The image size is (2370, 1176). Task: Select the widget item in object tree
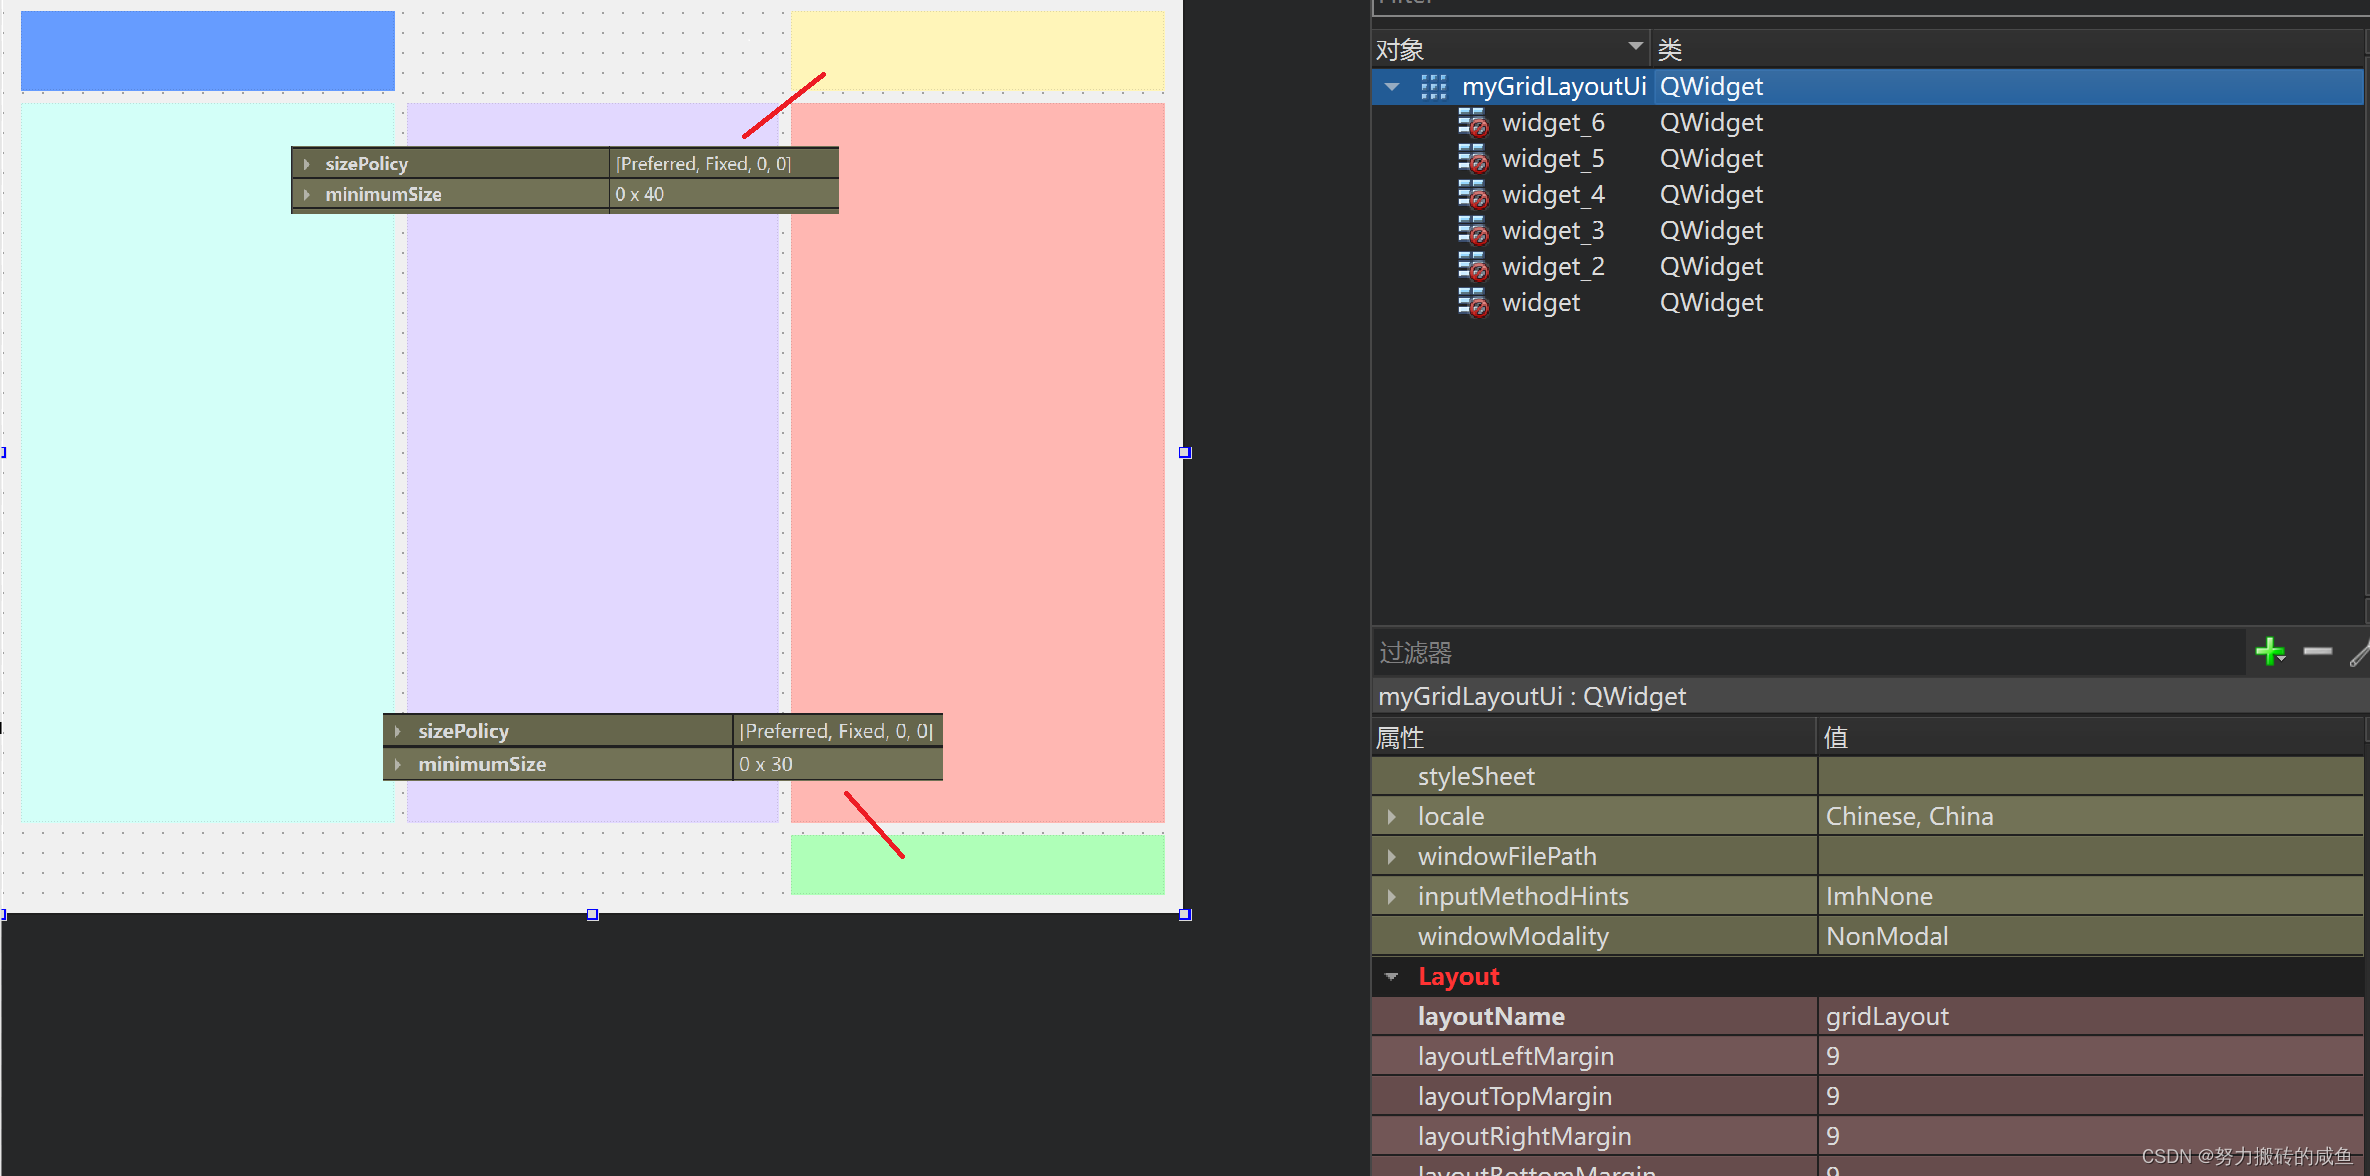[x=1540, y=303]
